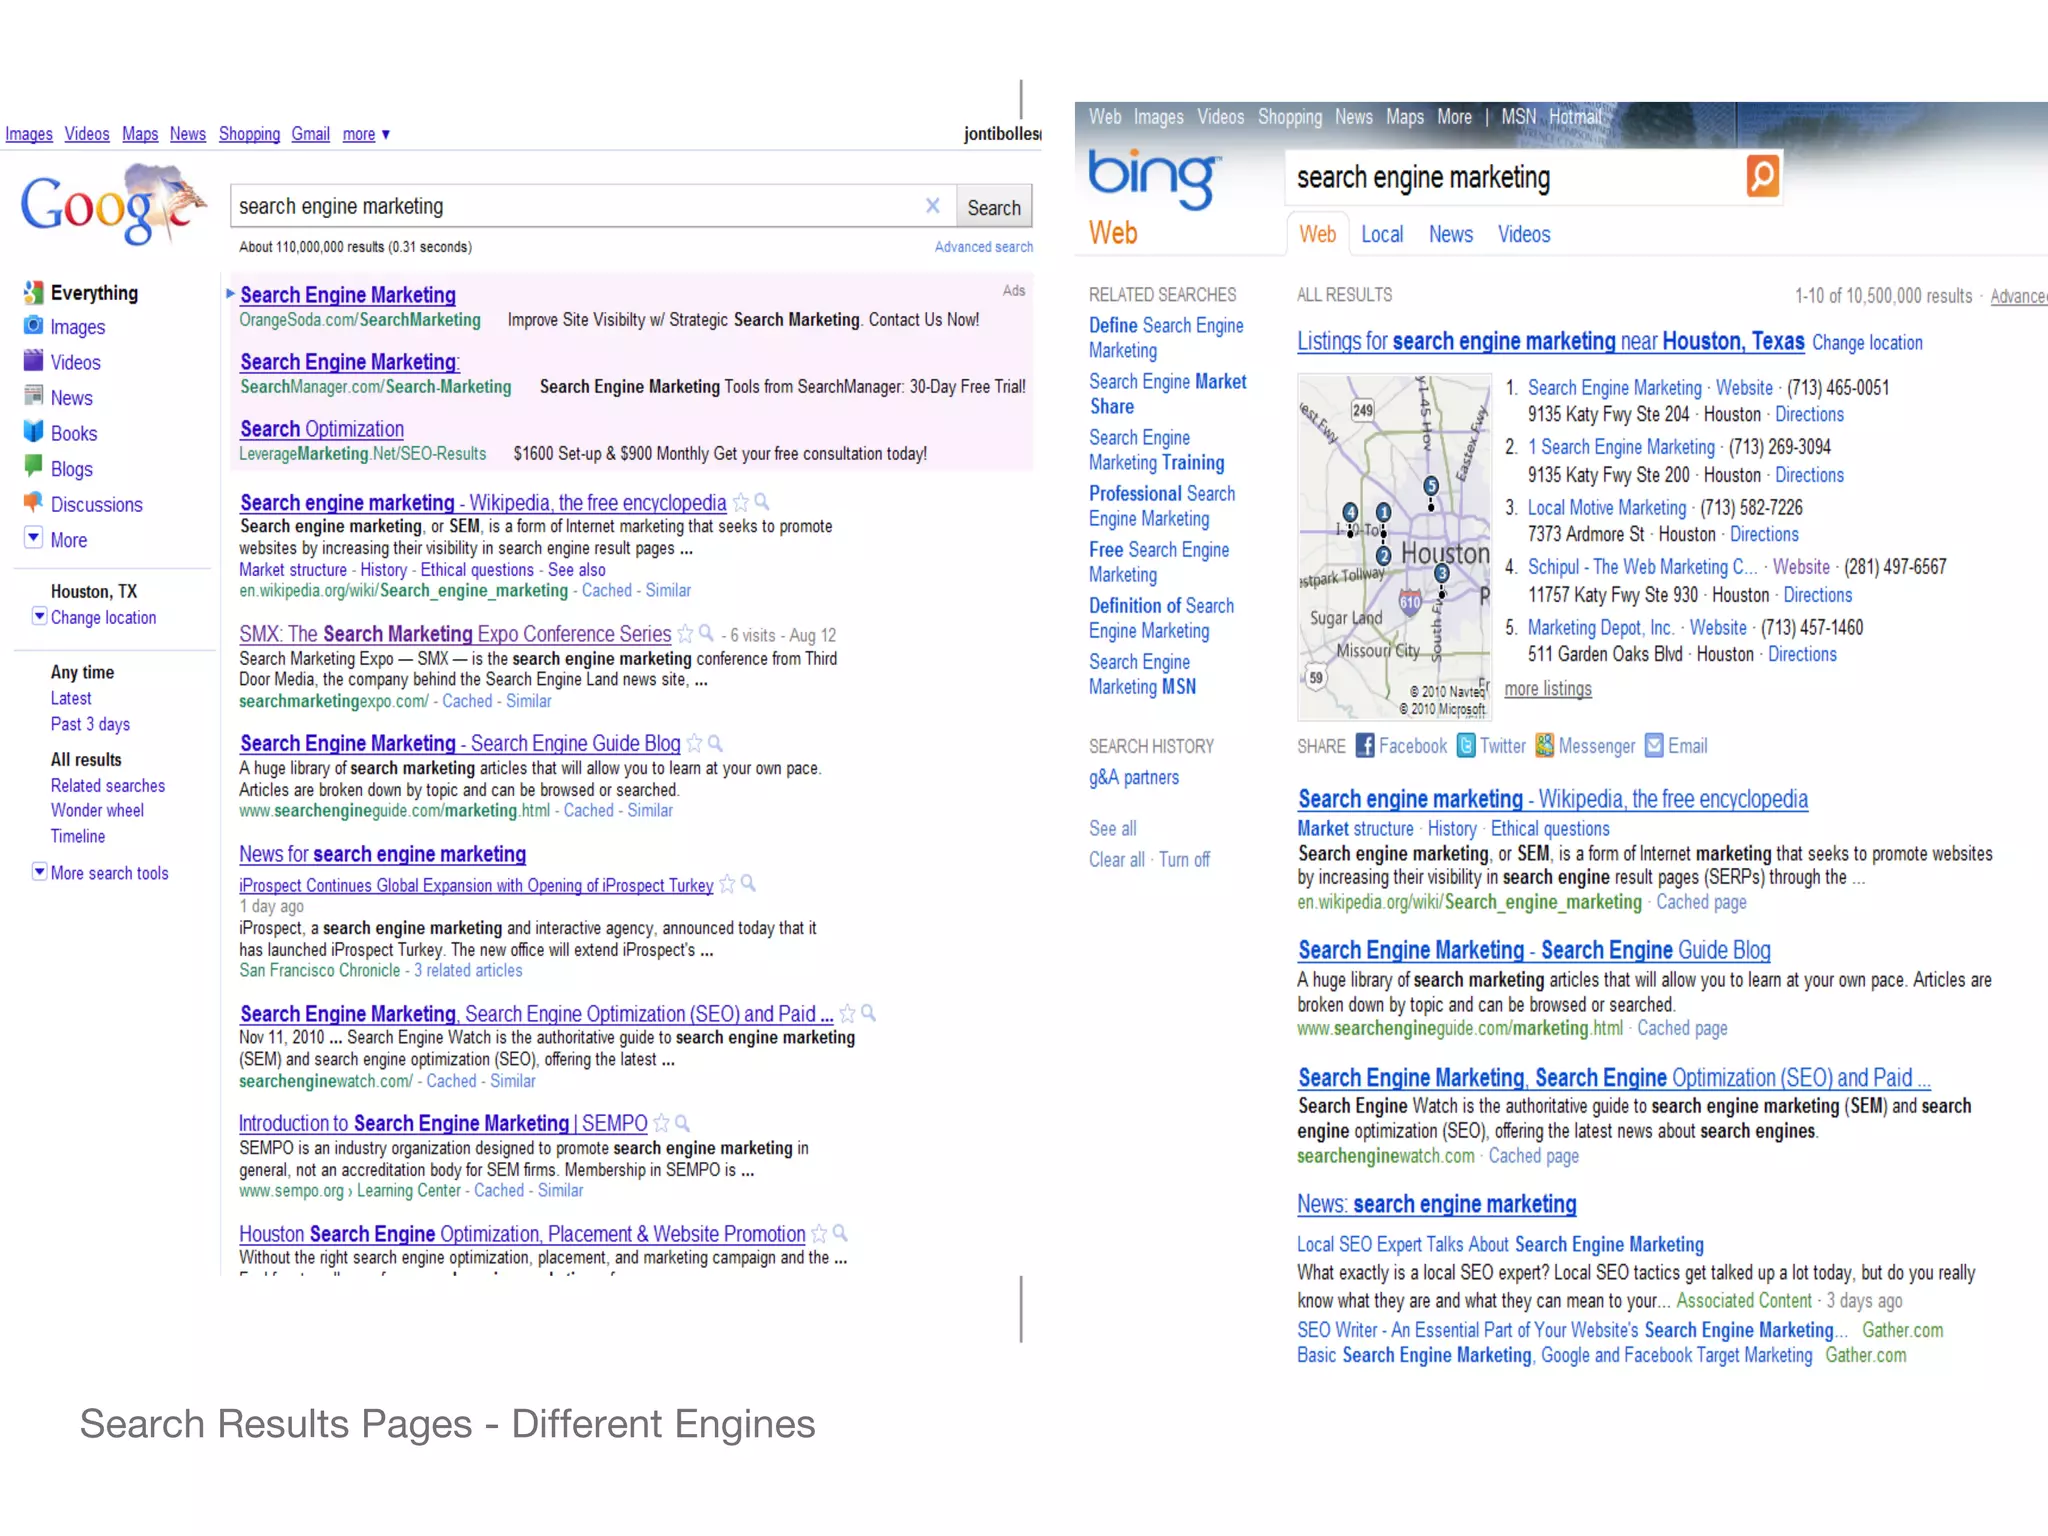Preview the SEMPO result with magnifier icon
Viewport: 2048px width, 1536px height.
coord(683,1123)
